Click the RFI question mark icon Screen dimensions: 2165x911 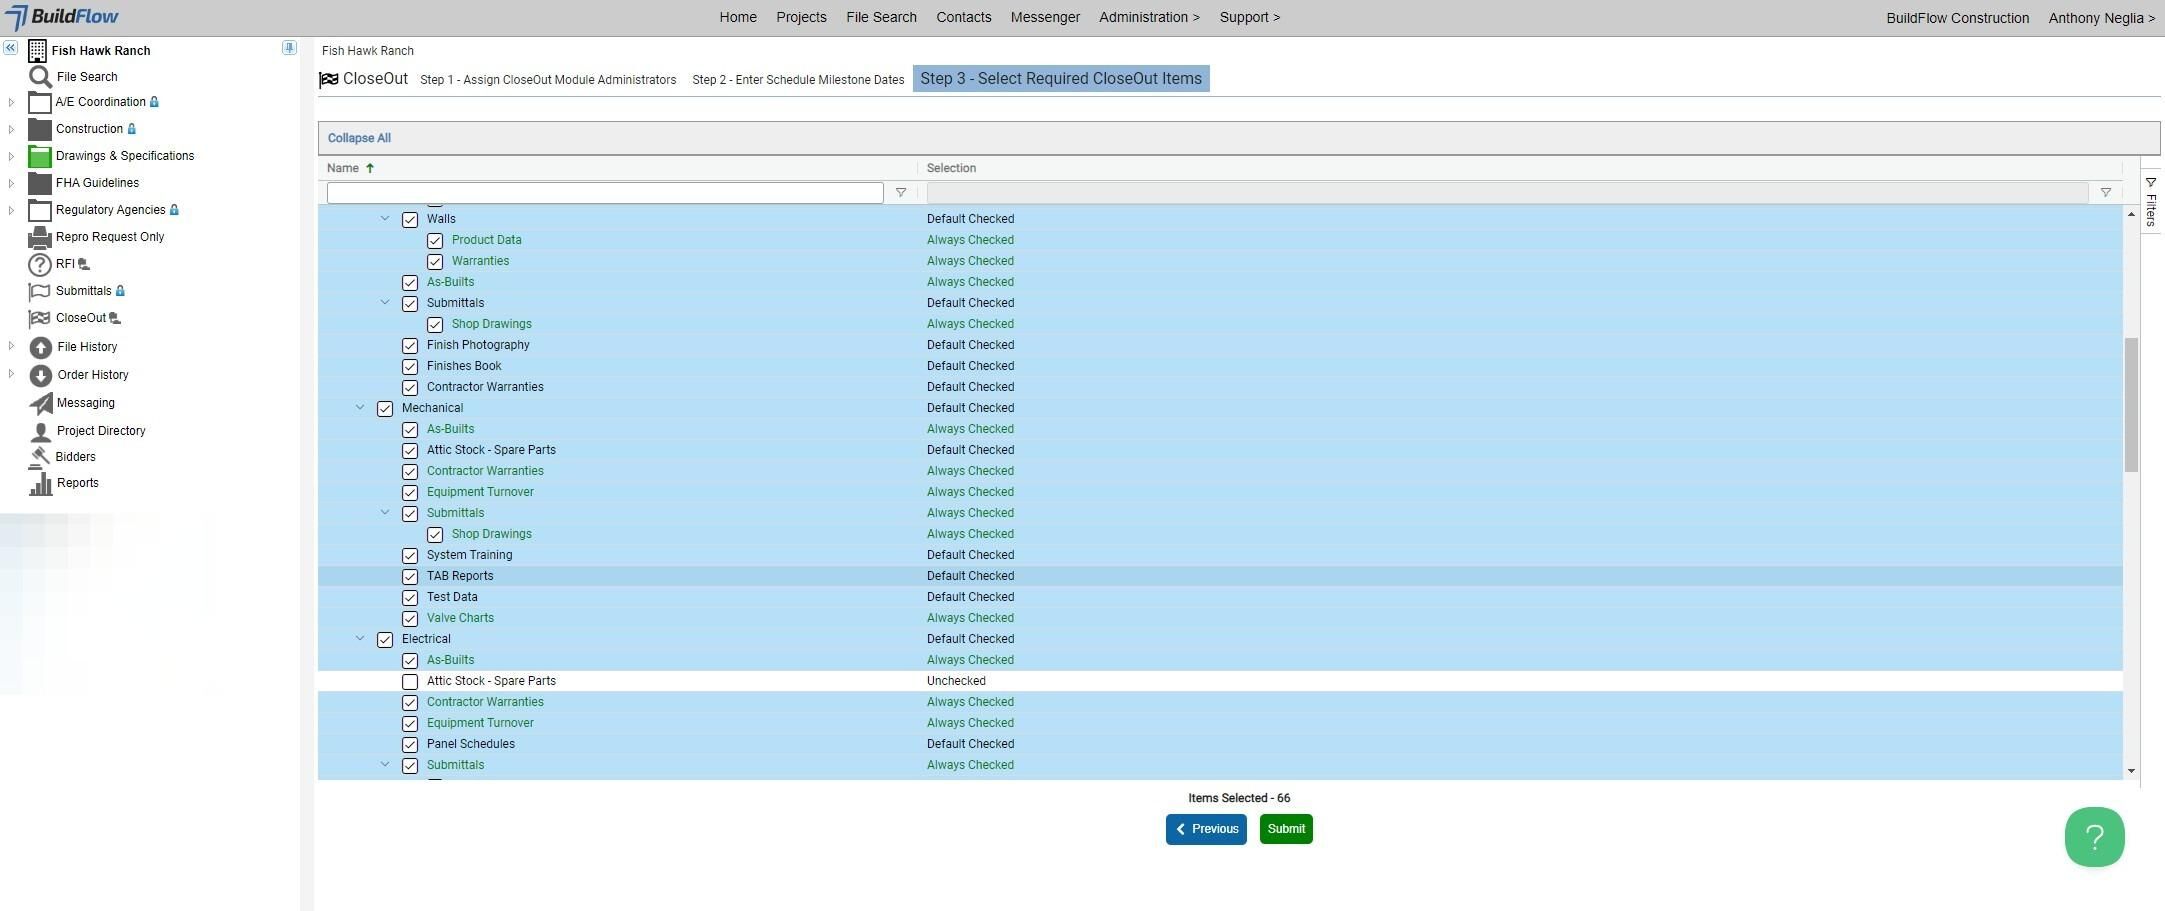coord(40,264)
